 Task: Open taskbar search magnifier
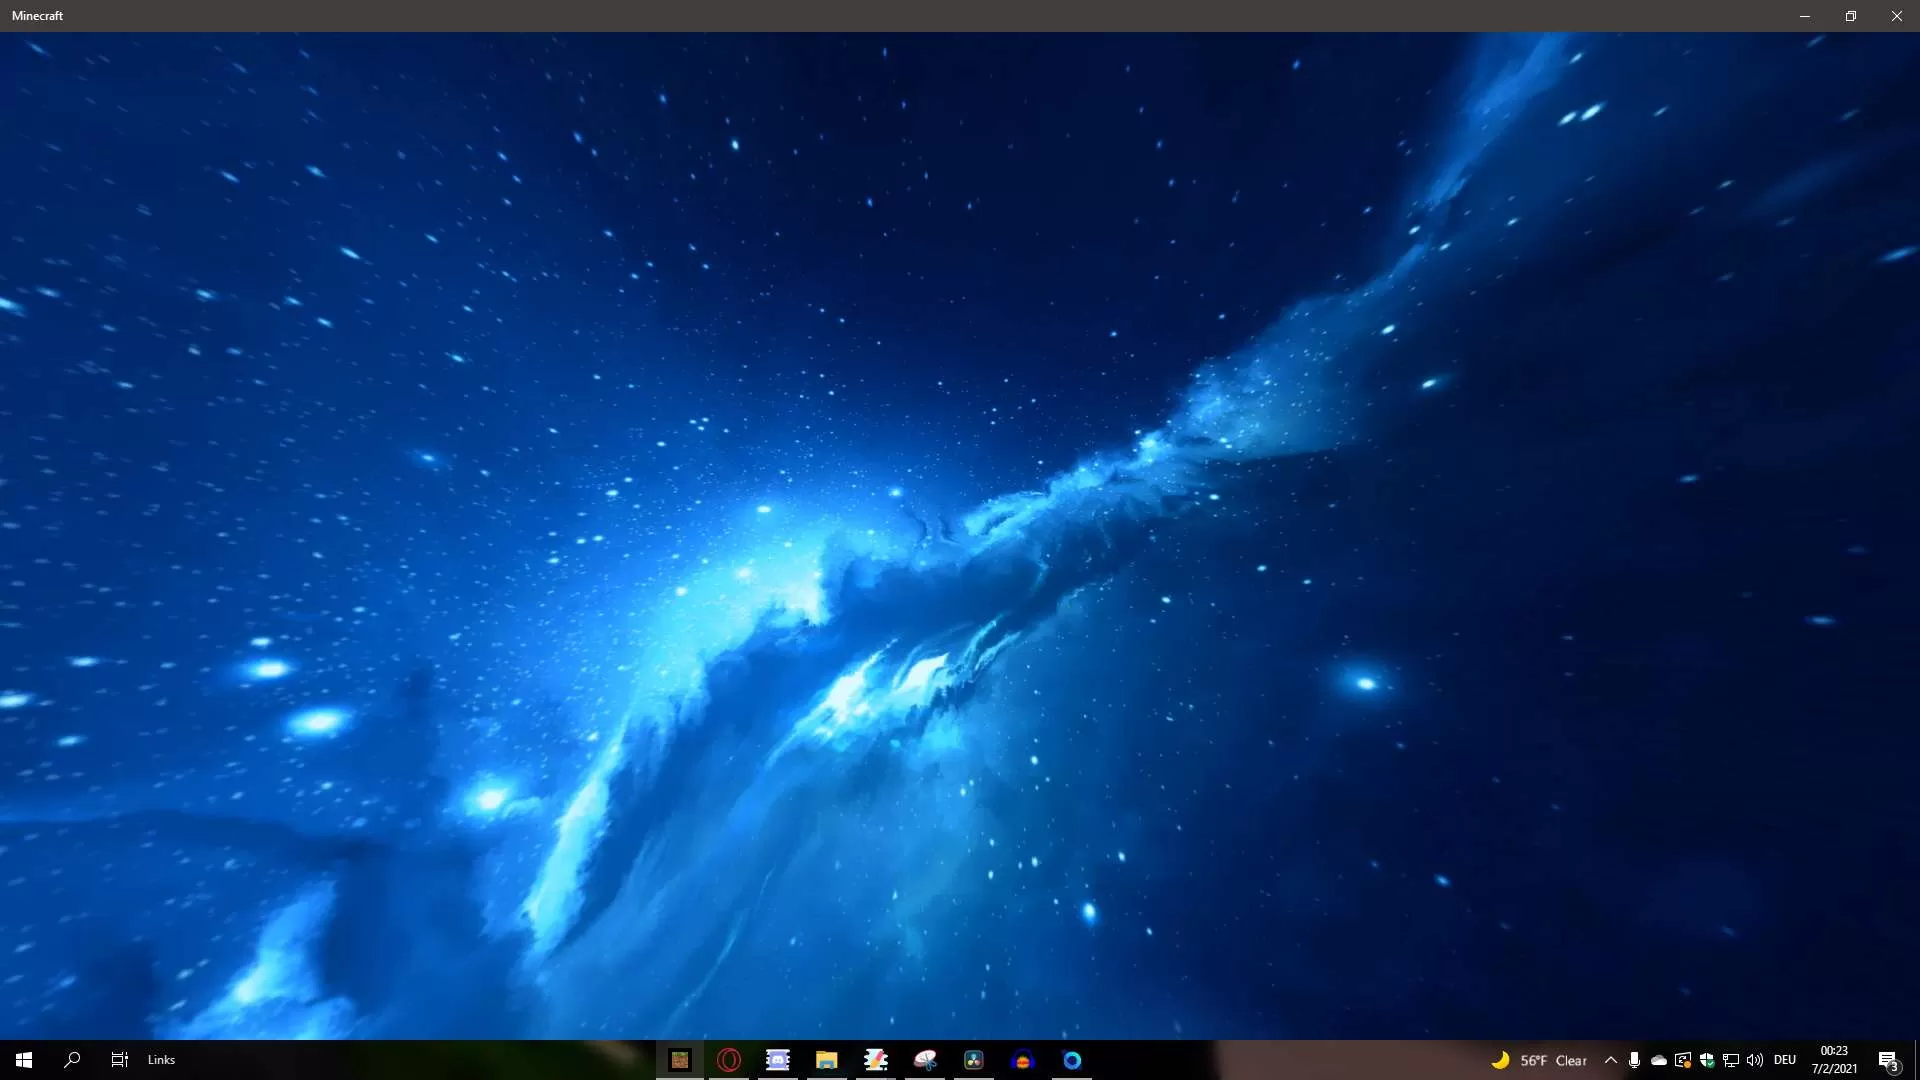click(72, 1060)
